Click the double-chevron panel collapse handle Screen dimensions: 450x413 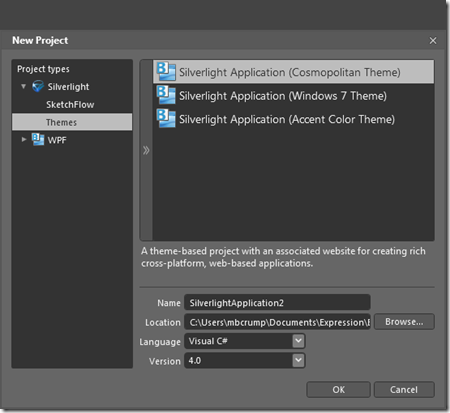[146, 150]
